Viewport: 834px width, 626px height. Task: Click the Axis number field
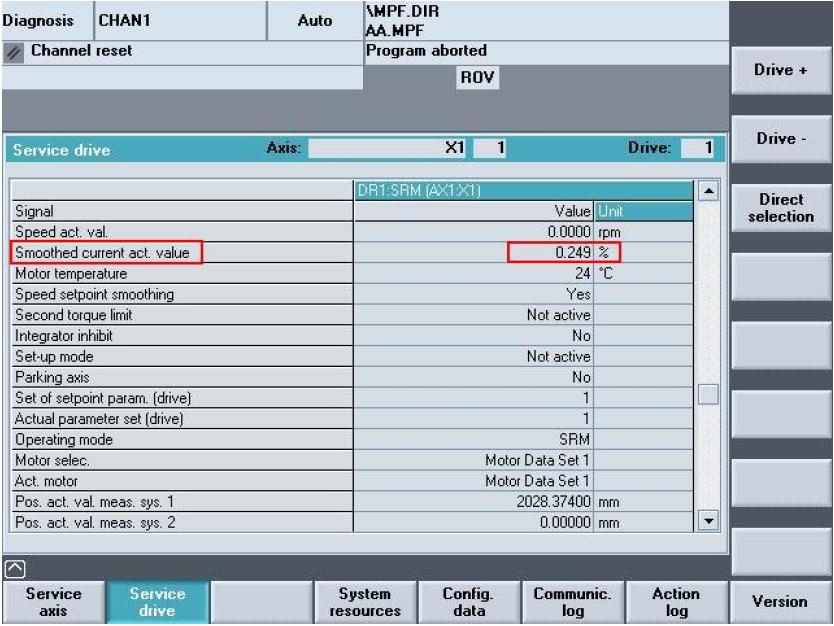[x=489, y=147]
